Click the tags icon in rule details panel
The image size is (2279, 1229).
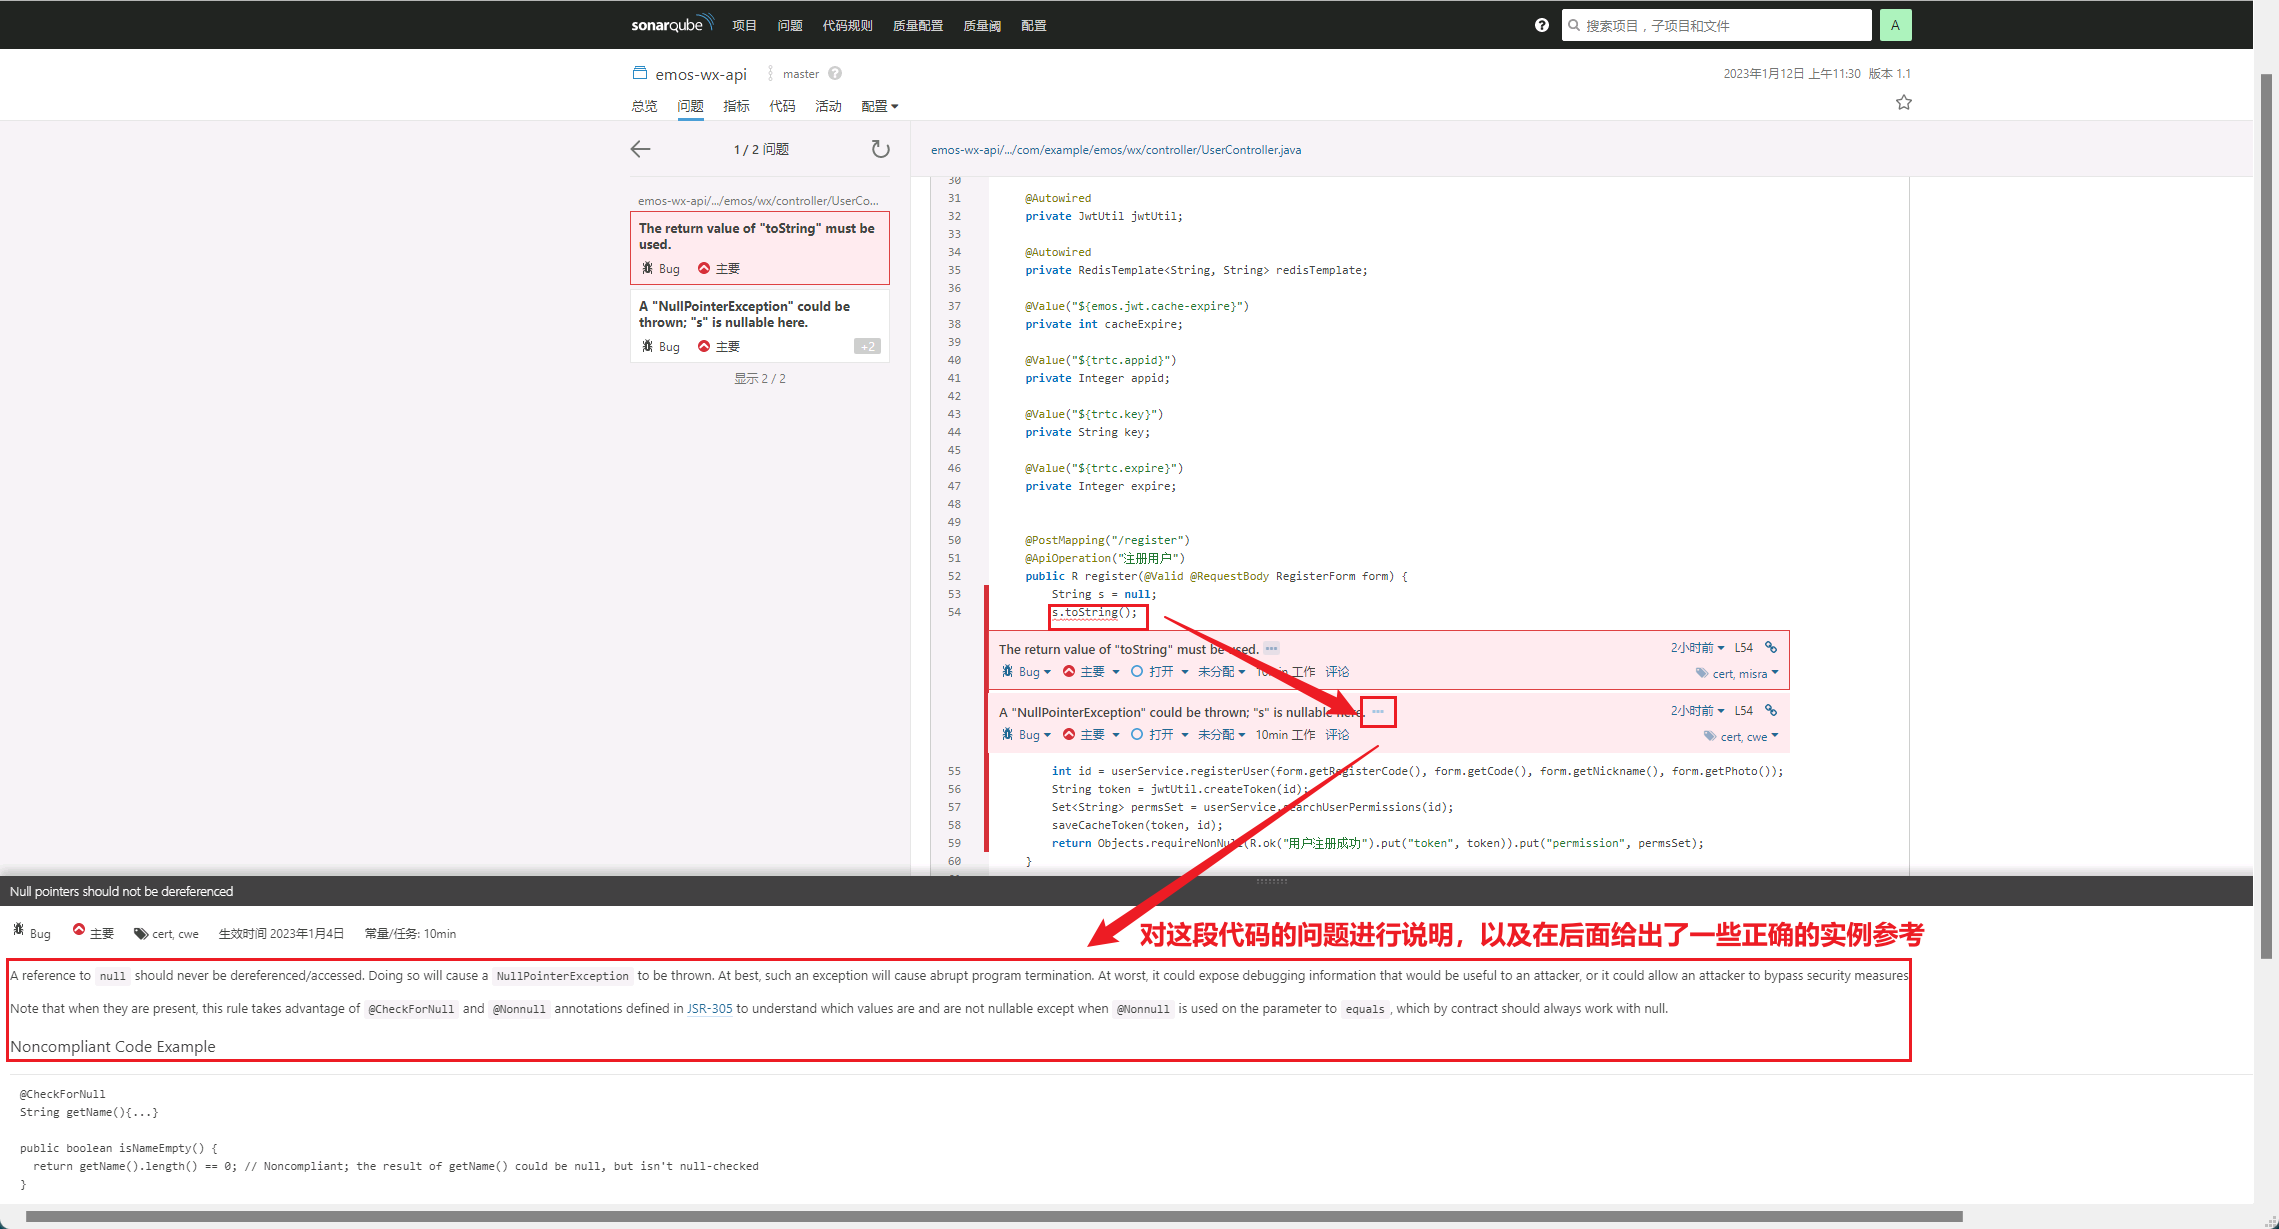(141, 933)
